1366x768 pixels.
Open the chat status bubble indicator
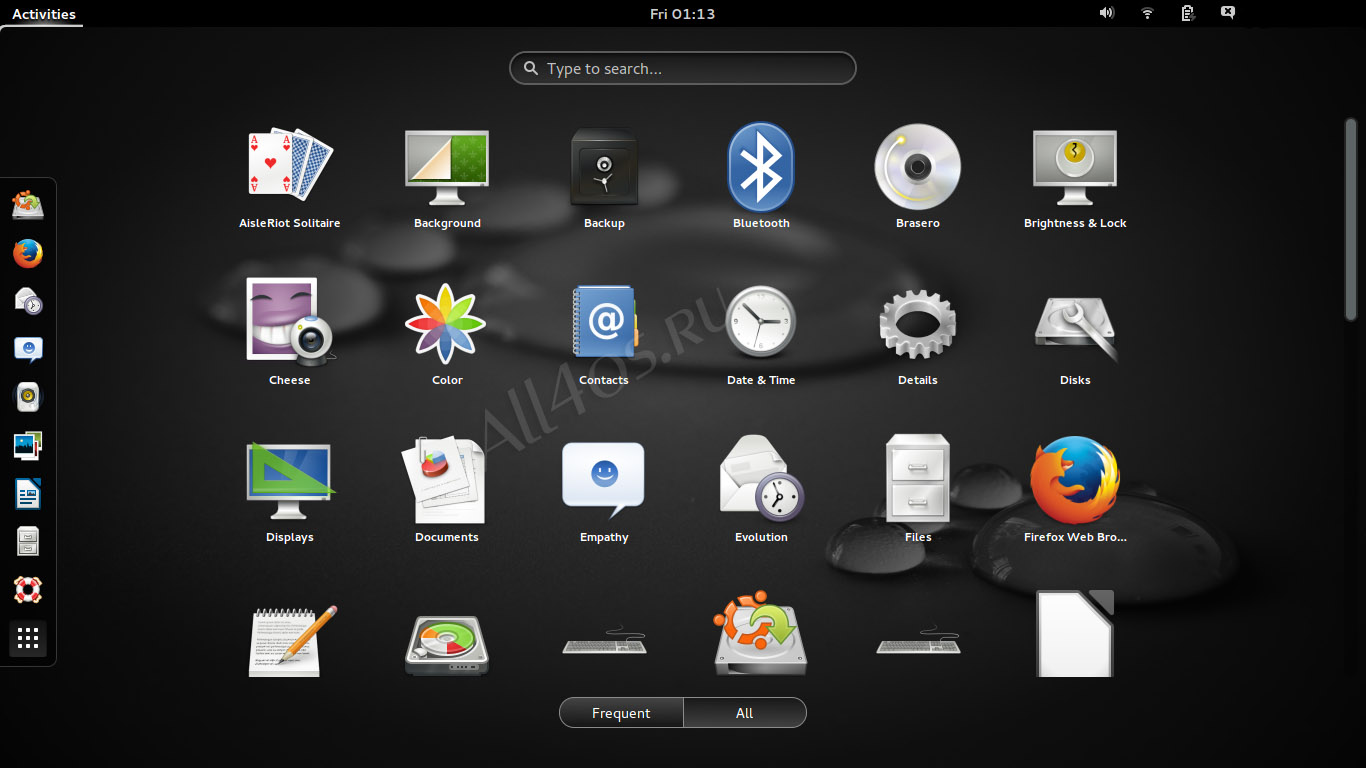tap(1227, 13)
